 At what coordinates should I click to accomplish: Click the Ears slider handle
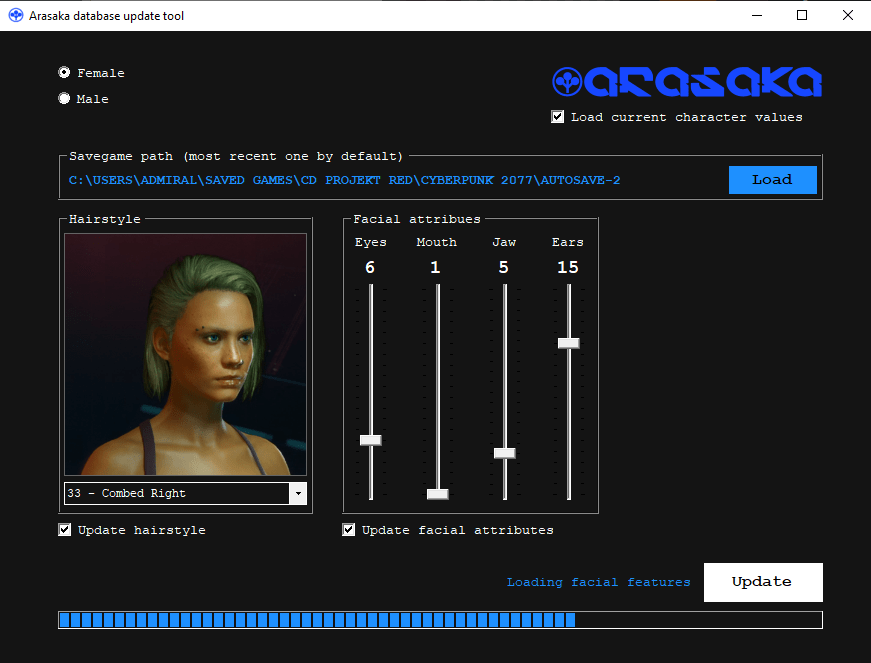click(568, 343)
